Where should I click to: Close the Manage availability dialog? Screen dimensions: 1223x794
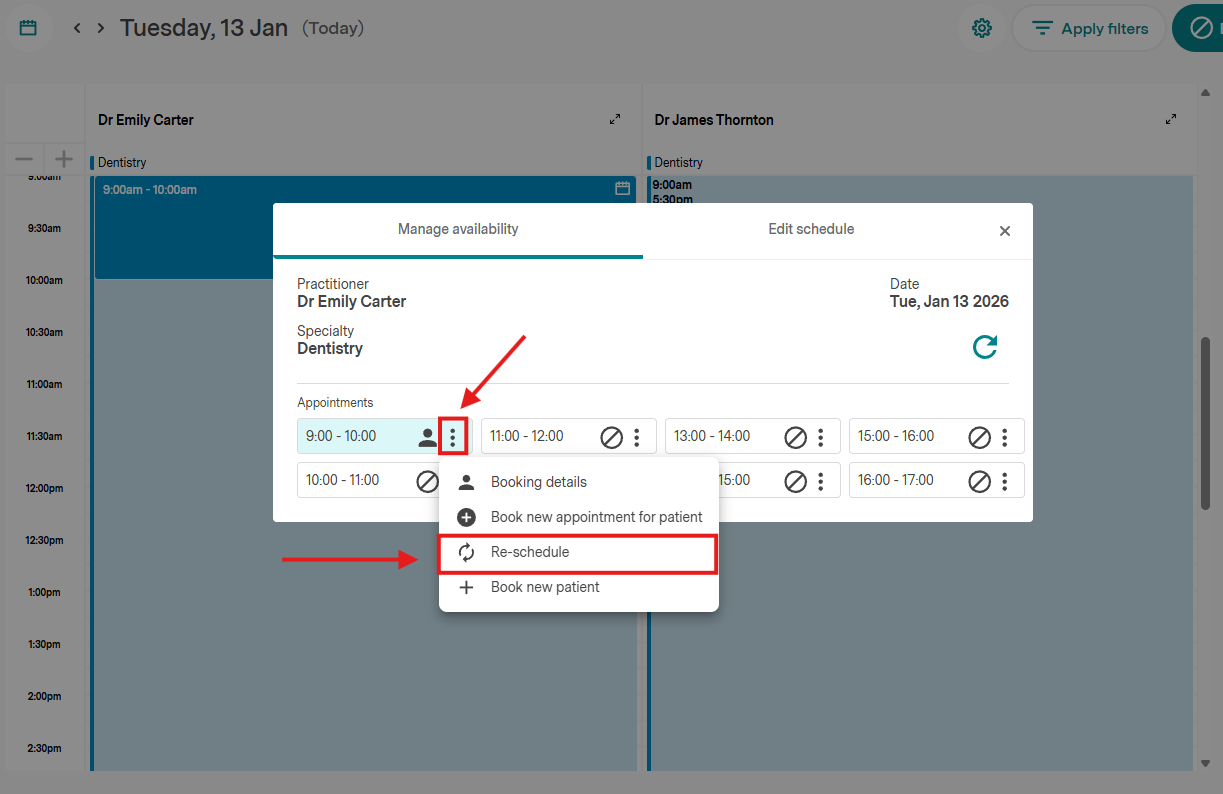pos(1005,231)
